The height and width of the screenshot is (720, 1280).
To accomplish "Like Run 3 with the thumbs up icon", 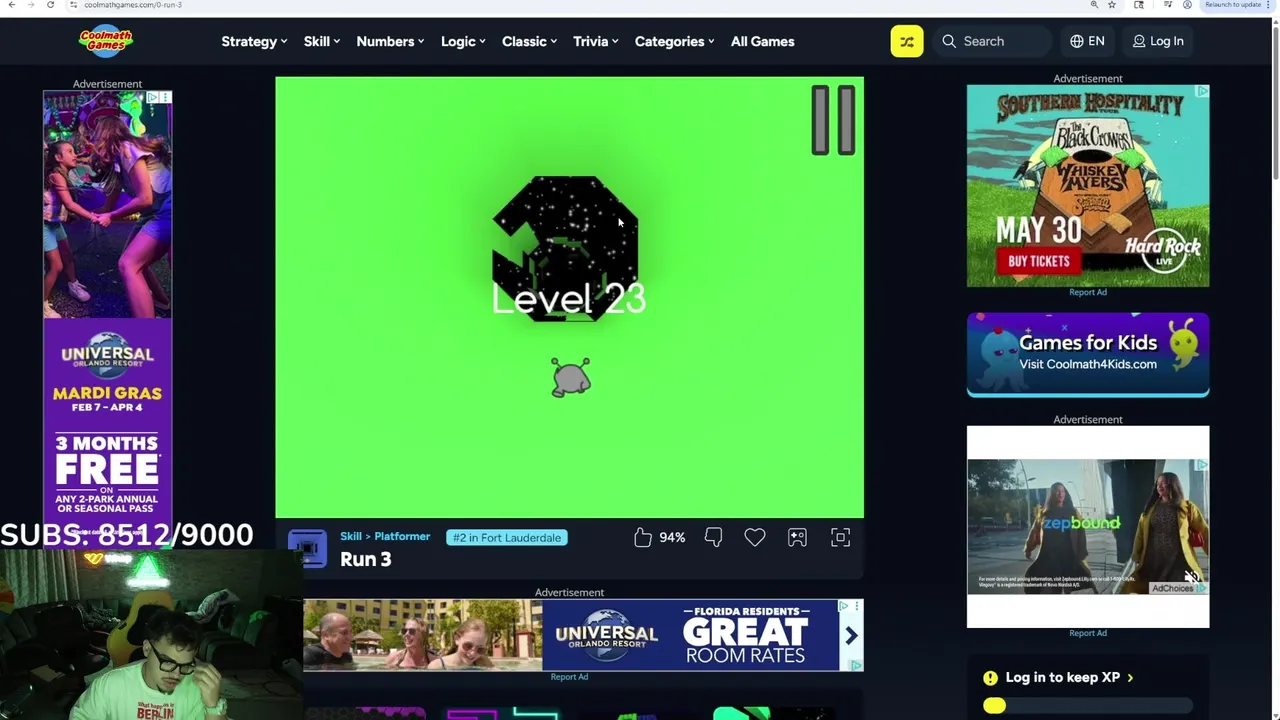I will pyautogui.click(x=643, y=538).
